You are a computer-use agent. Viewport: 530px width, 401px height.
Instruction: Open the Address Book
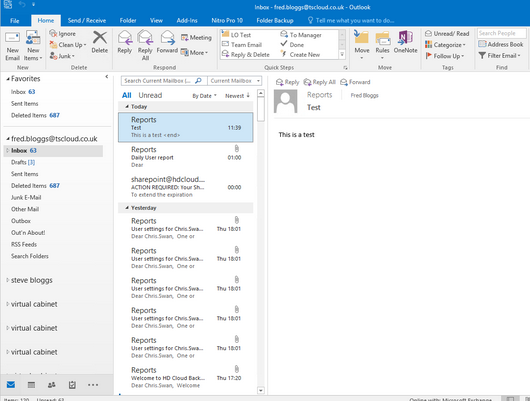pyautogui.click(x=501, y=44)
